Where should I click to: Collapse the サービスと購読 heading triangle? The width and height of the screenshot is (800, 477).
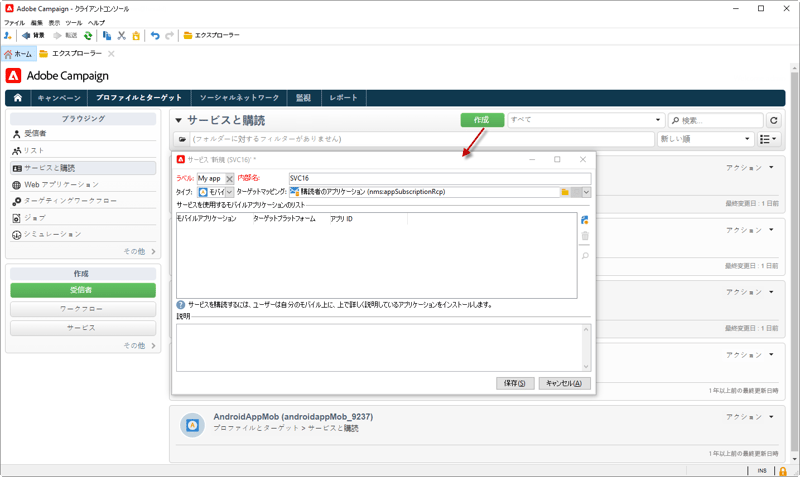[x=179, y=121]
